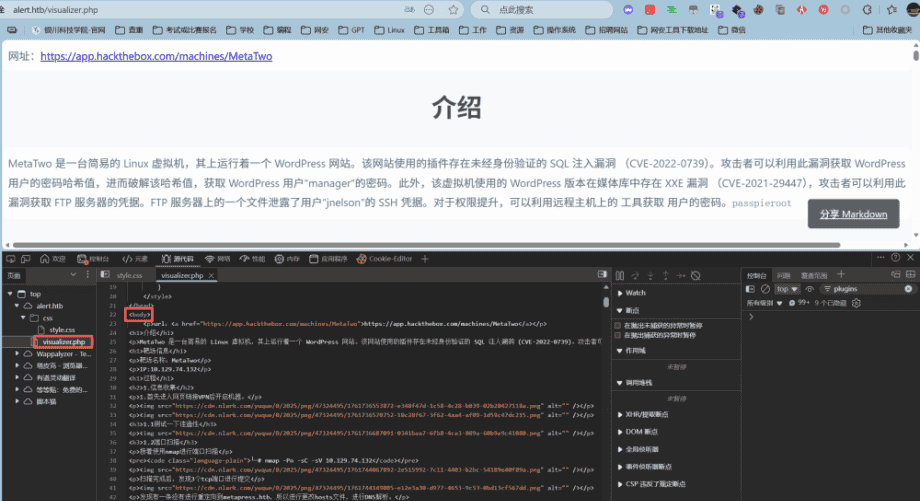Click the step debugger arrow icon
The height and width of the screenshot is (501, 920).
coord(681,276)
